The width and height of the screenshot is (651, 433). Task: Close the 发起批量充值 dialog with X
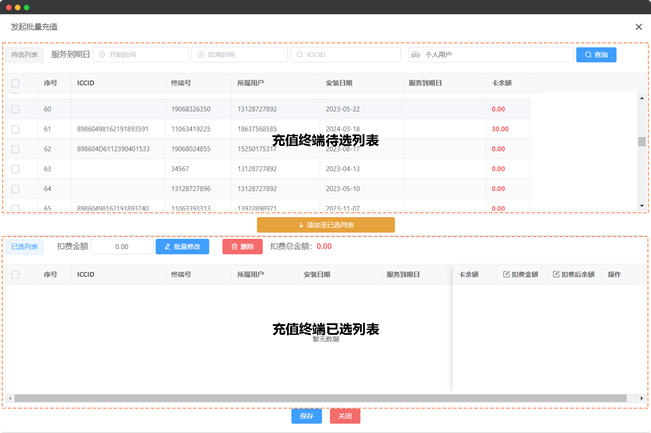pyautogui.click(x=639, y=27)
